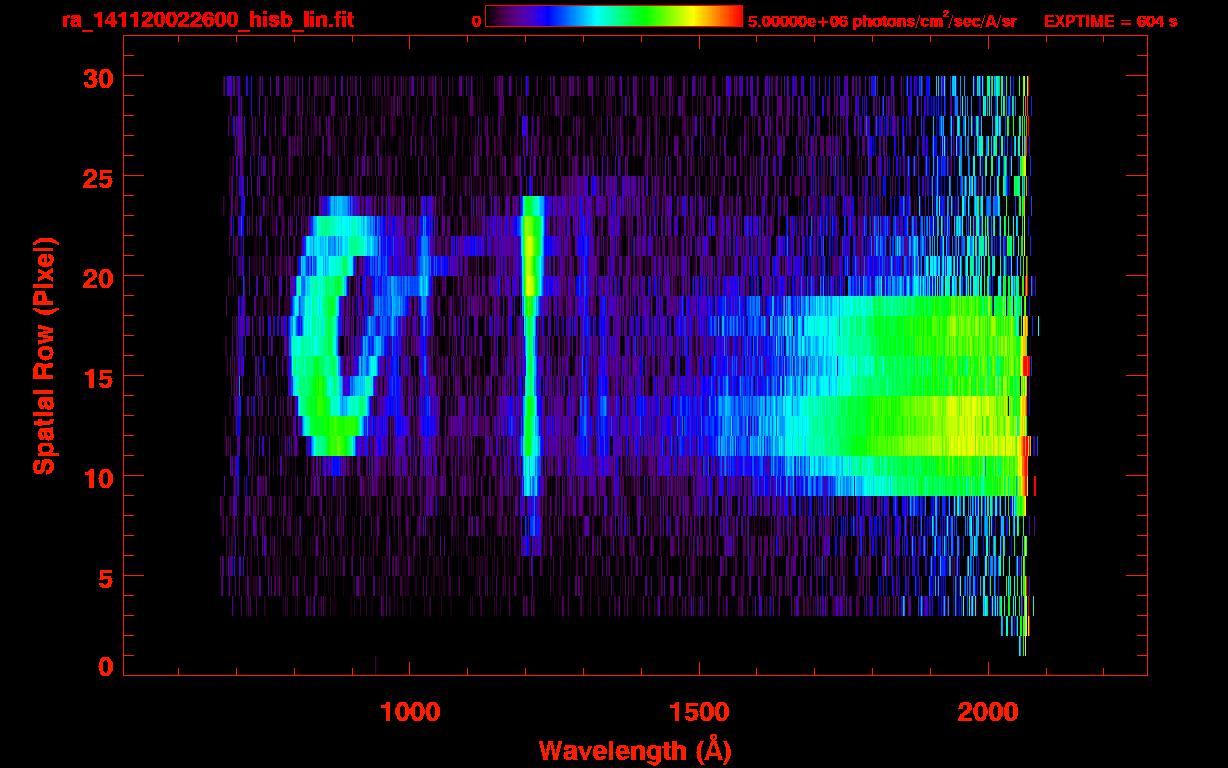Click the x-axis tick label 2000
This screenshot has height=768, width=1228.
988,712
